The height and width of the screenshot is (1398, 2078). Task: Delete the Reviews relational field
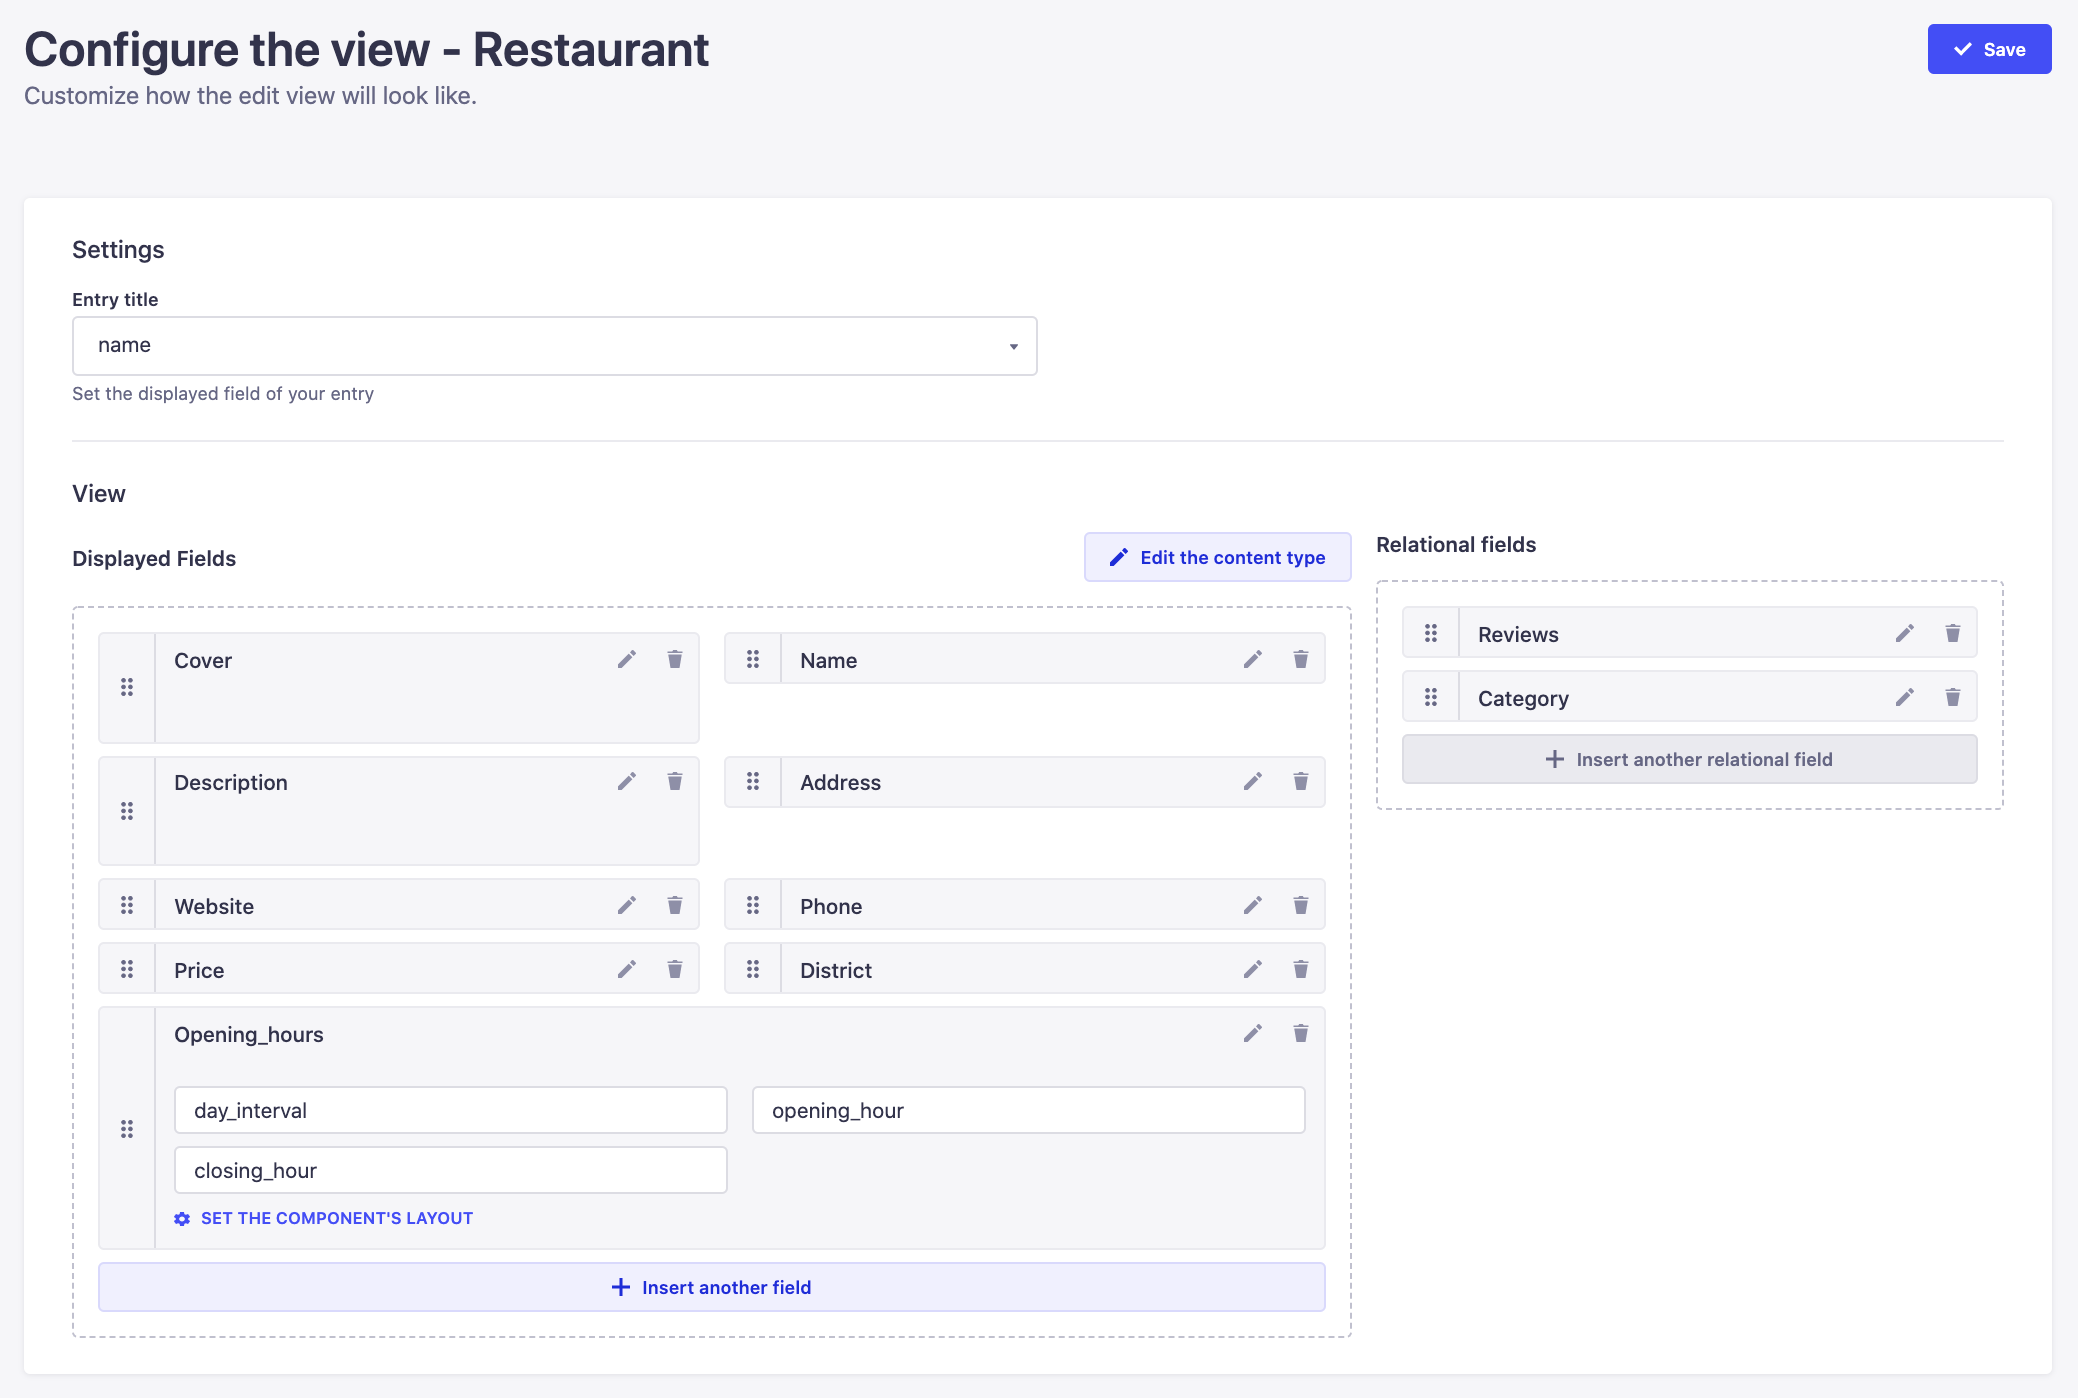[x=1953, y=633]
